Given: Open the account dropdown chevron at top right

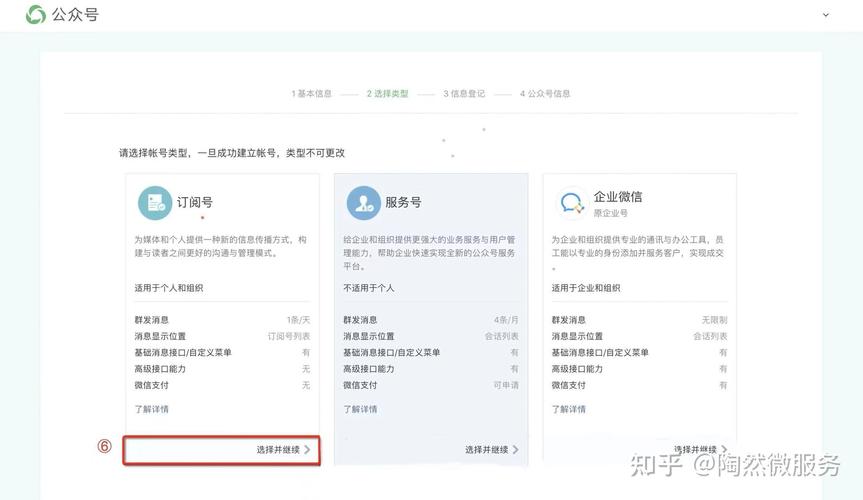Looking at the screenshot, I should 826,15.
